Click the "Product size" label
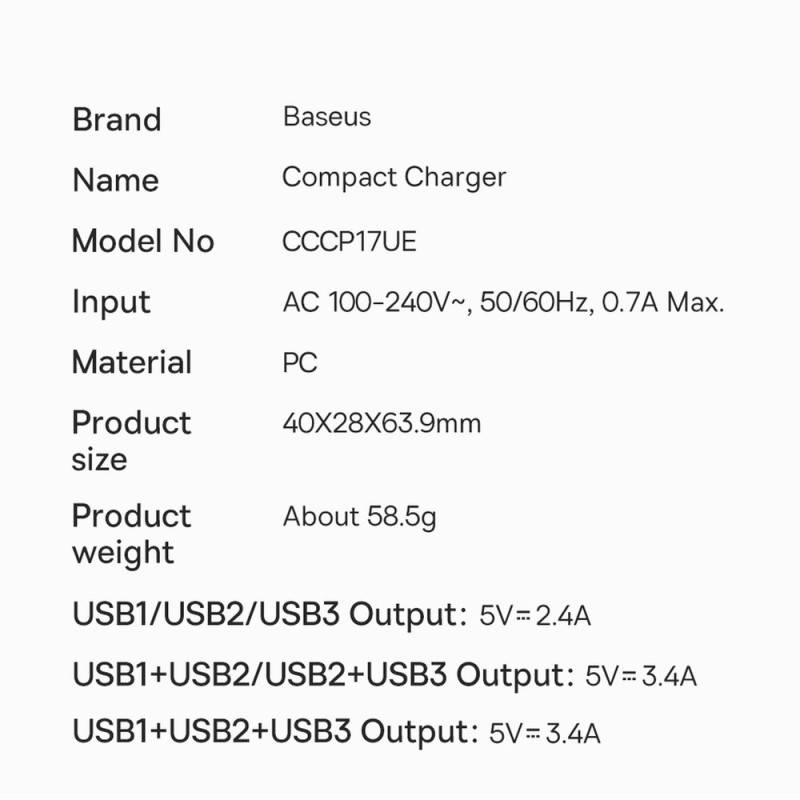Viewport: 800px width, 800px height. (131, 441)
